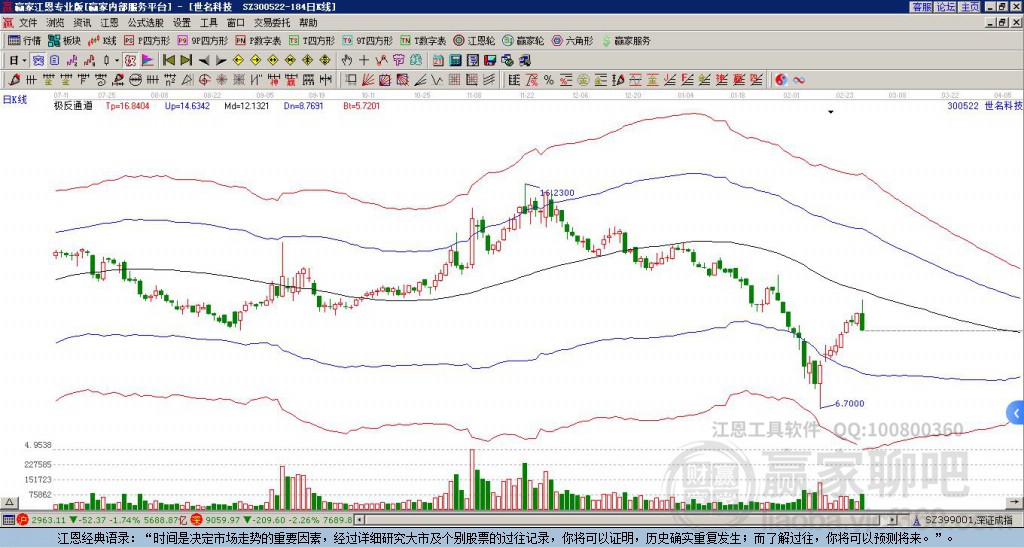Click the 6.7000 low price label
This screenshot has height=548, width=1024.
click(x=849, y=404)
